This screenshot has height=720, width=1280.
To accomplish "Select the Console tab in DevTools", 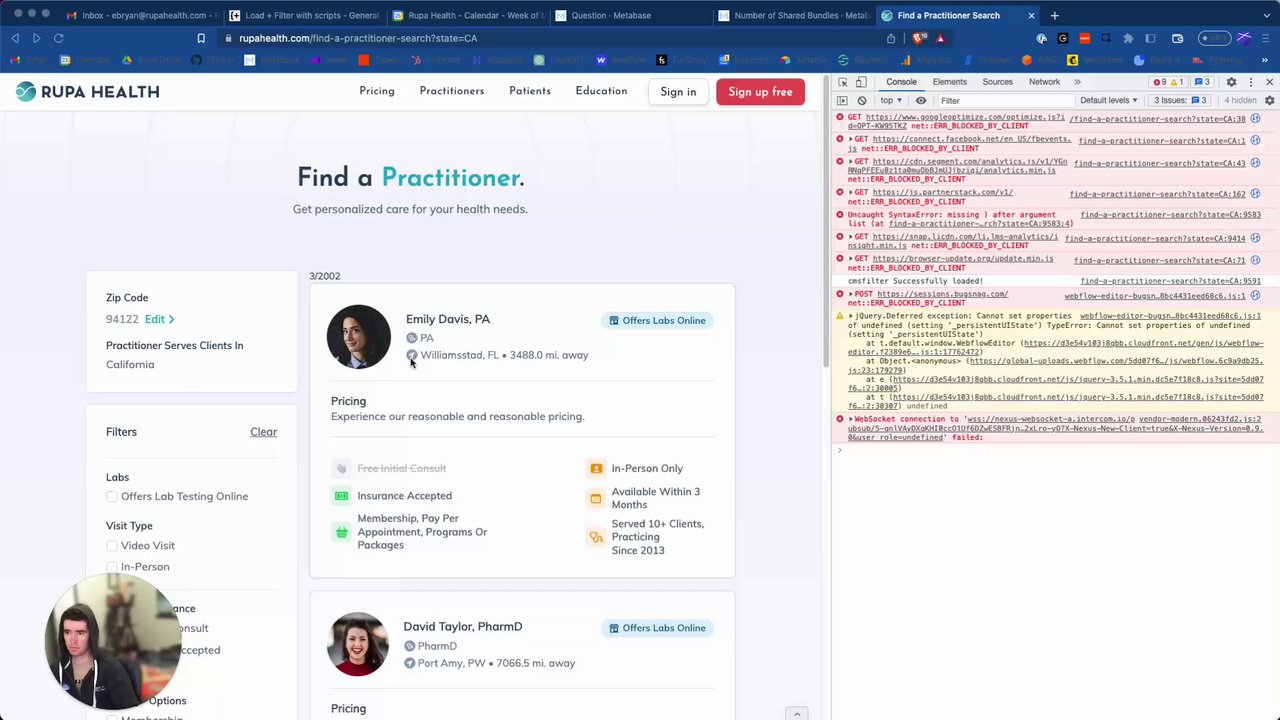I will [x=901, y=82].
